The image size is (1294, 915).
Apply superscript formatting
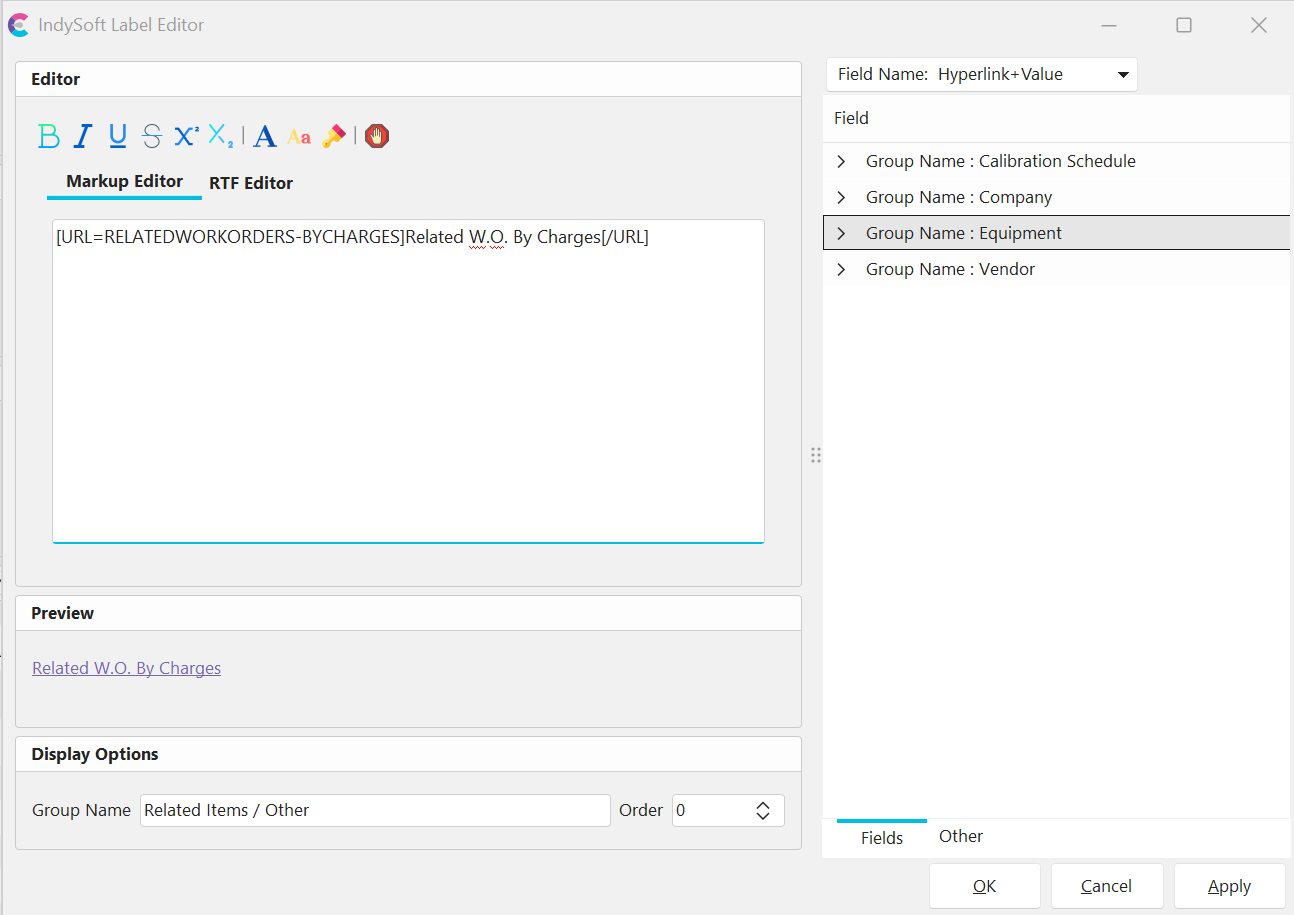(x=186, y=136)
